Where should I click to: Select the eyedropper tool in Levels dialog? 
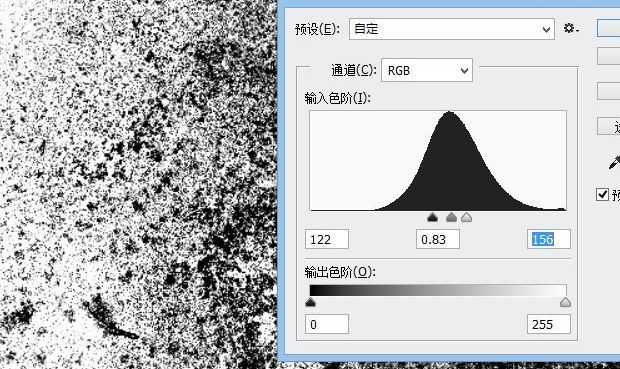(614, 162)
